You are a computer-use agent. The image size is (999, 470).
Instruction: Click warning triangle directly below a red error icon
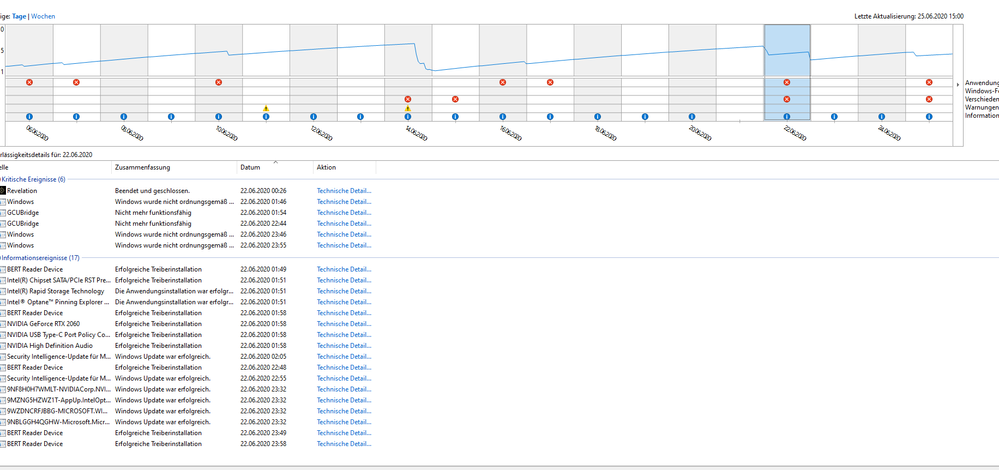[408, 108]
